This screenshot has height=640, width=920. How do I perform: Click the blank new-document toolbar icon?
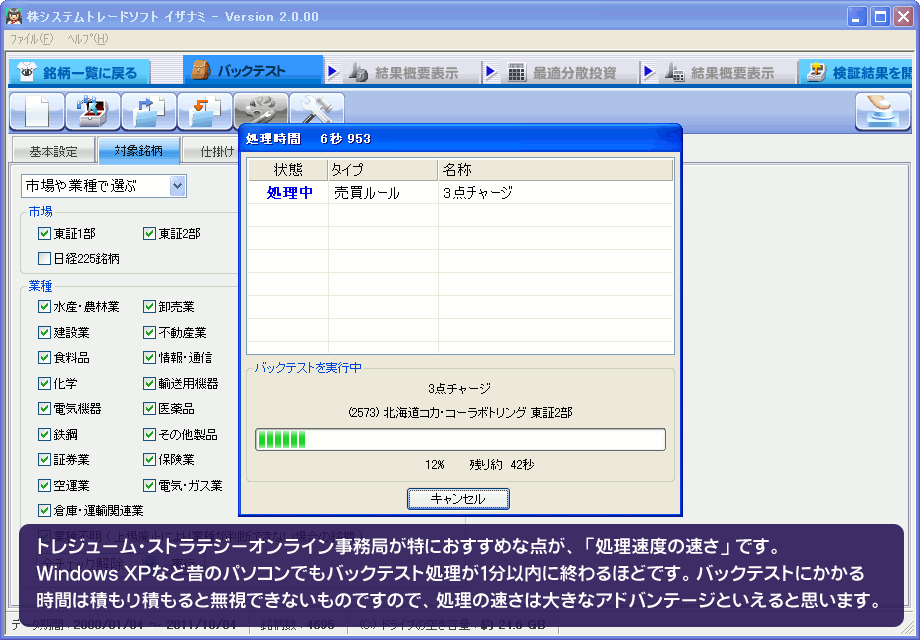click(x=37, y=111)
